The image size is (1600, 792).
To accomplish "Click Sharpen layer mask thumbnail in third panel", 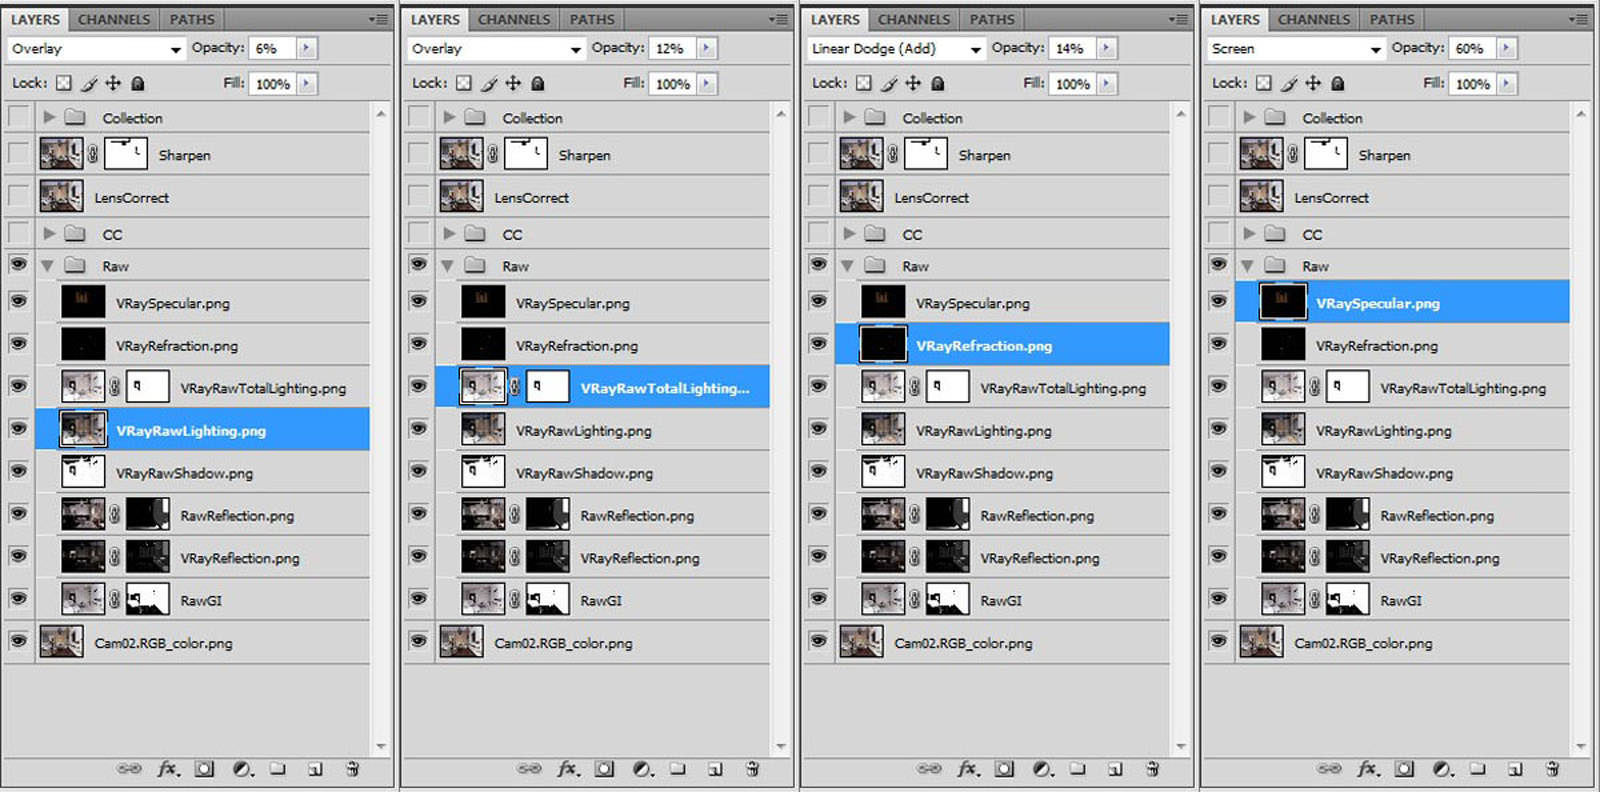I will pos(925,154).
